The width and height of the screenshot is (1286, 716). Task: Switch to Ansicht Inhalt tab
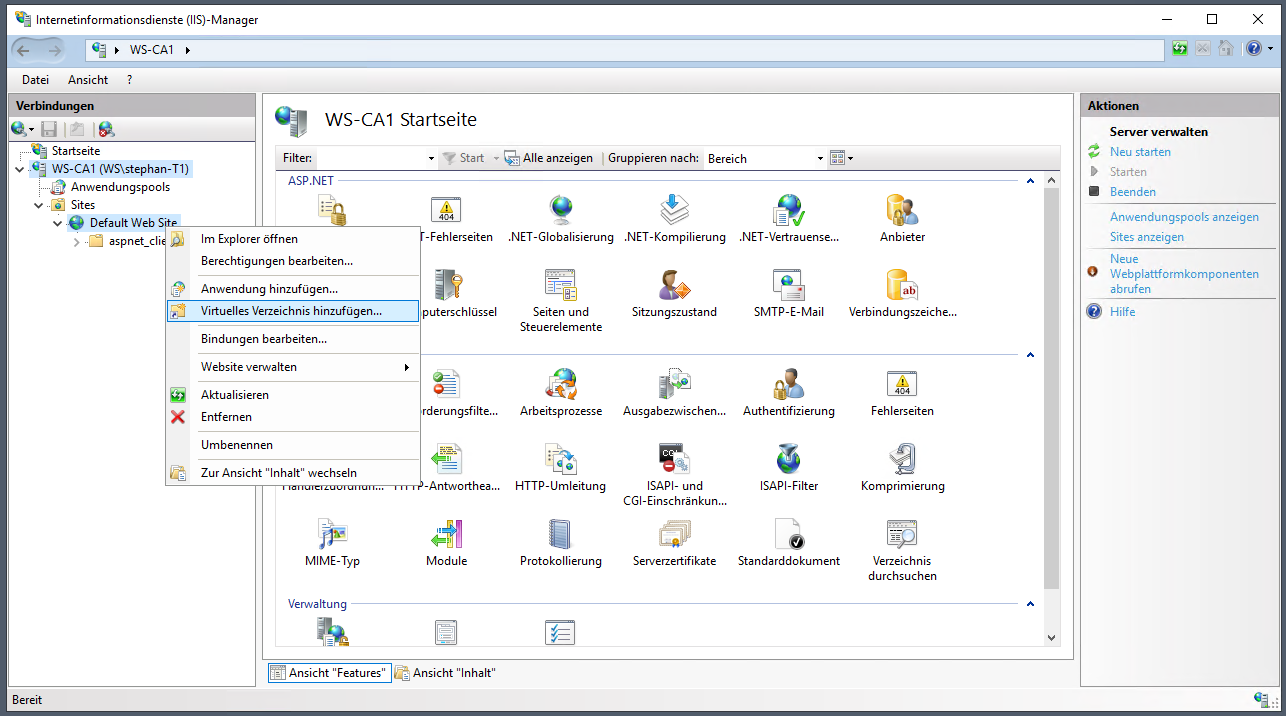pos(446,673)
